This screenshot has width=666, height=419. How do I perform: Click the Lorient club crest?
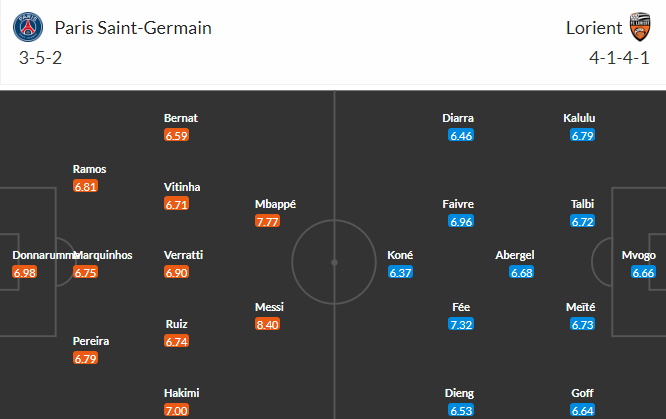click(x=640, y=27)
